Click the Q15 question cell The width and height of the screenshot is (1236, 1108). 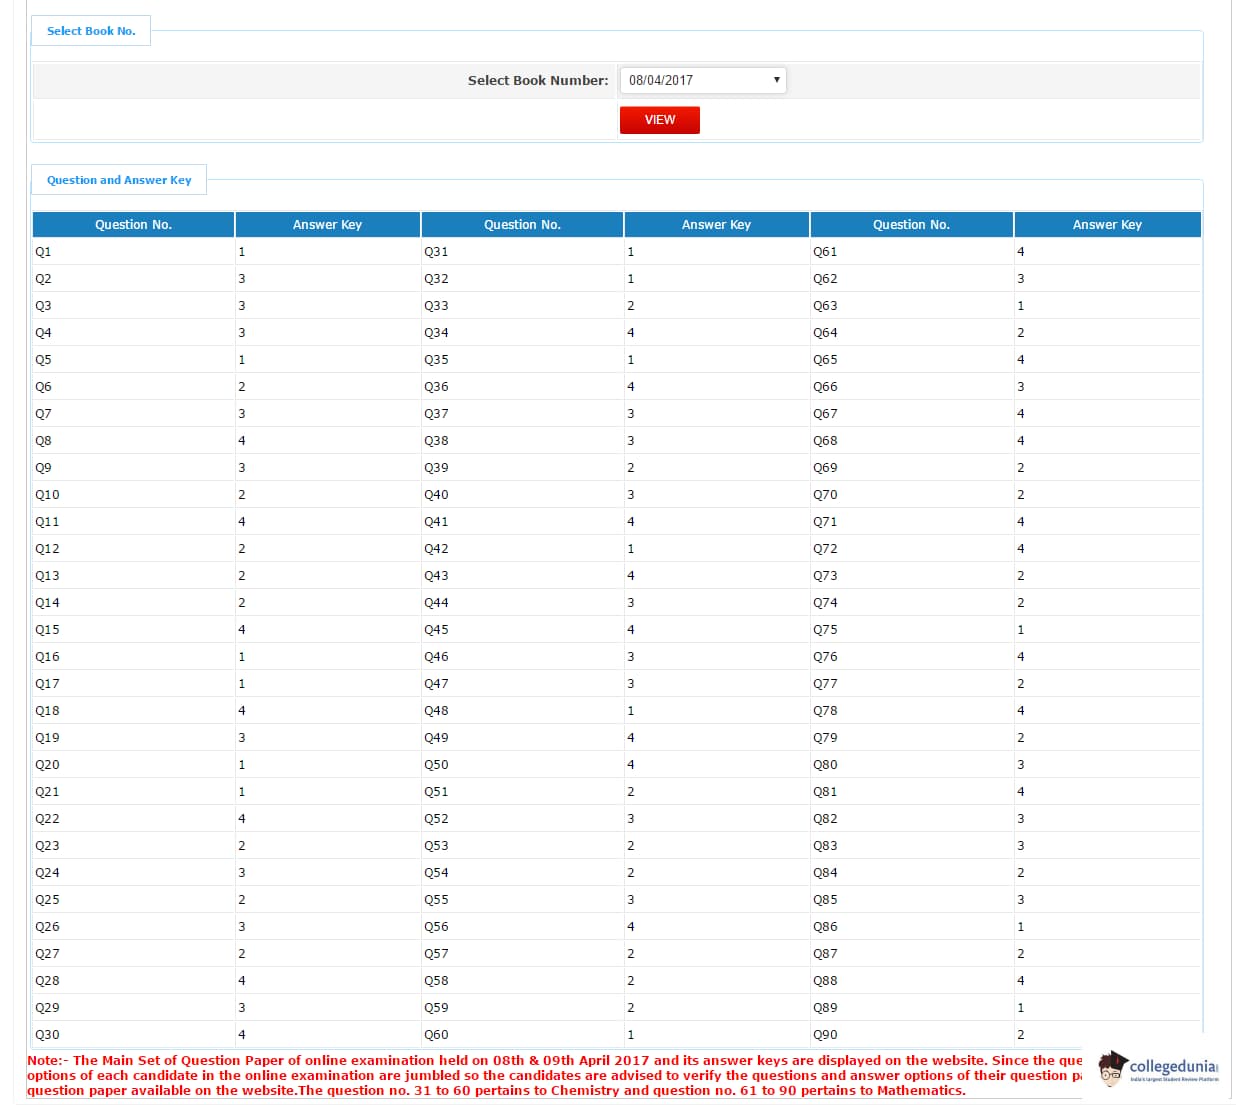click(47, 630)
